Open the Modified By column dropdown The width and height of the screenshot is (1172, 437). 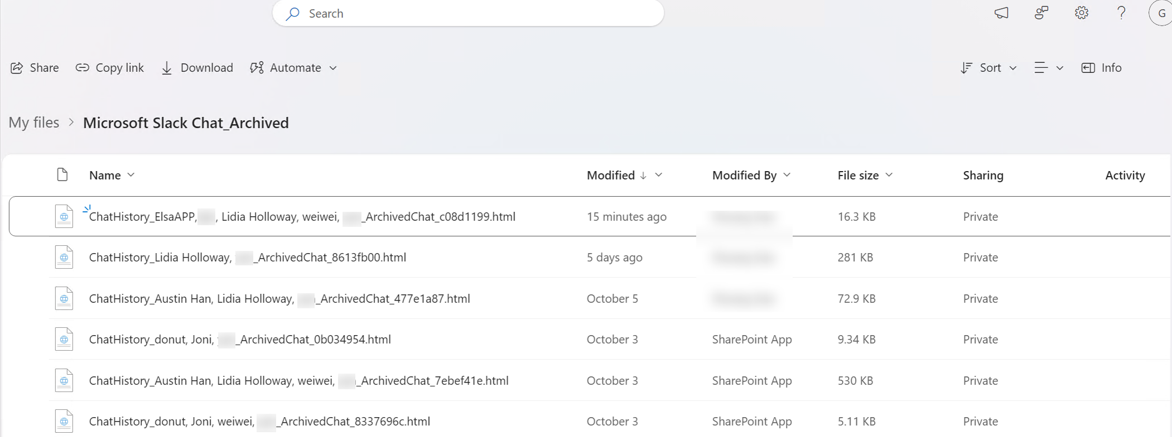[751, 176]
